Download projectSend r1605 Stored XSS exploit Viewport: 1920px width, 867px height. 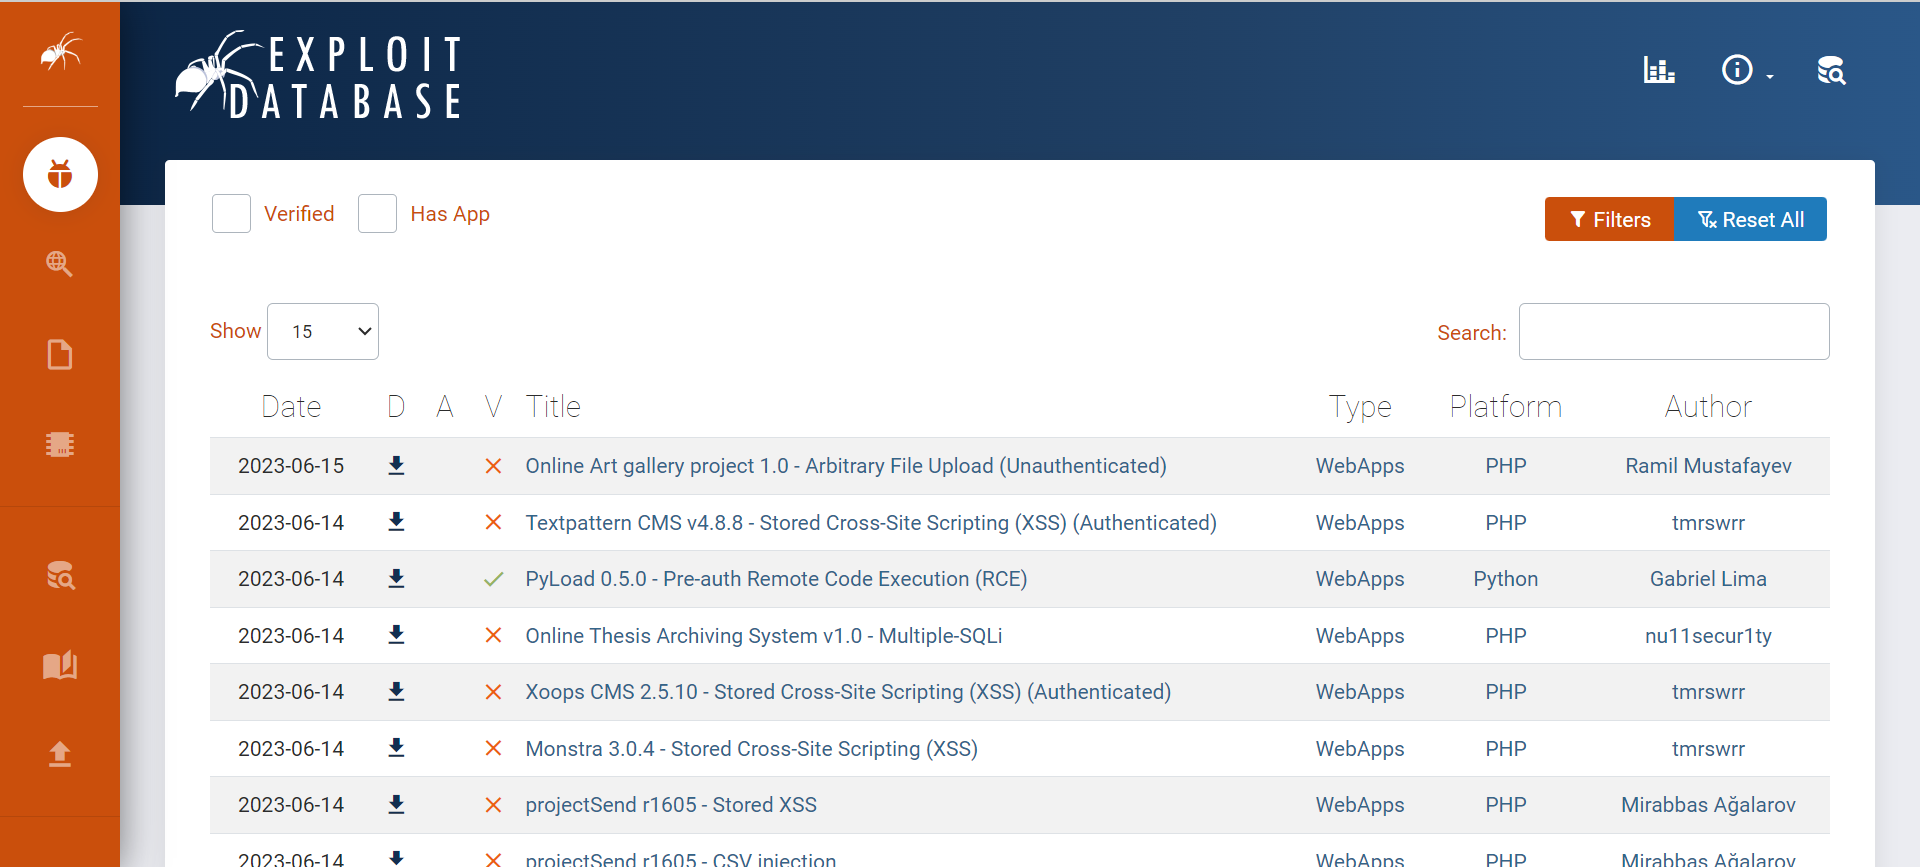pyautogui.click(x=396, y=804)
